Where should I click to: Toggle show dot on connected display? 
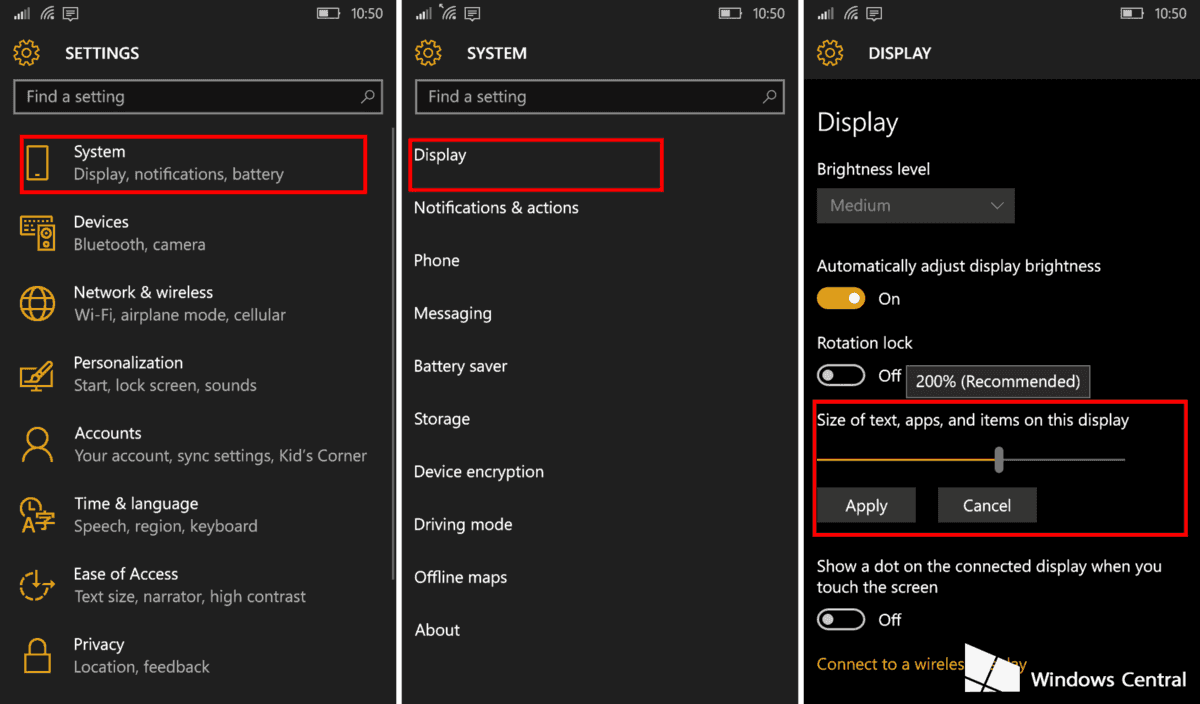(x=840, y=620)
